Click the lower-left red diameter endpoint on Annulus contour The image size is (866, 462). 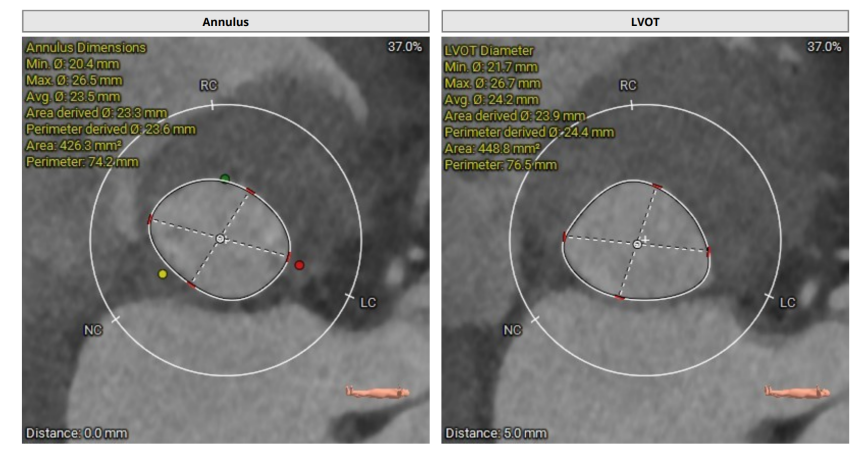191,285
